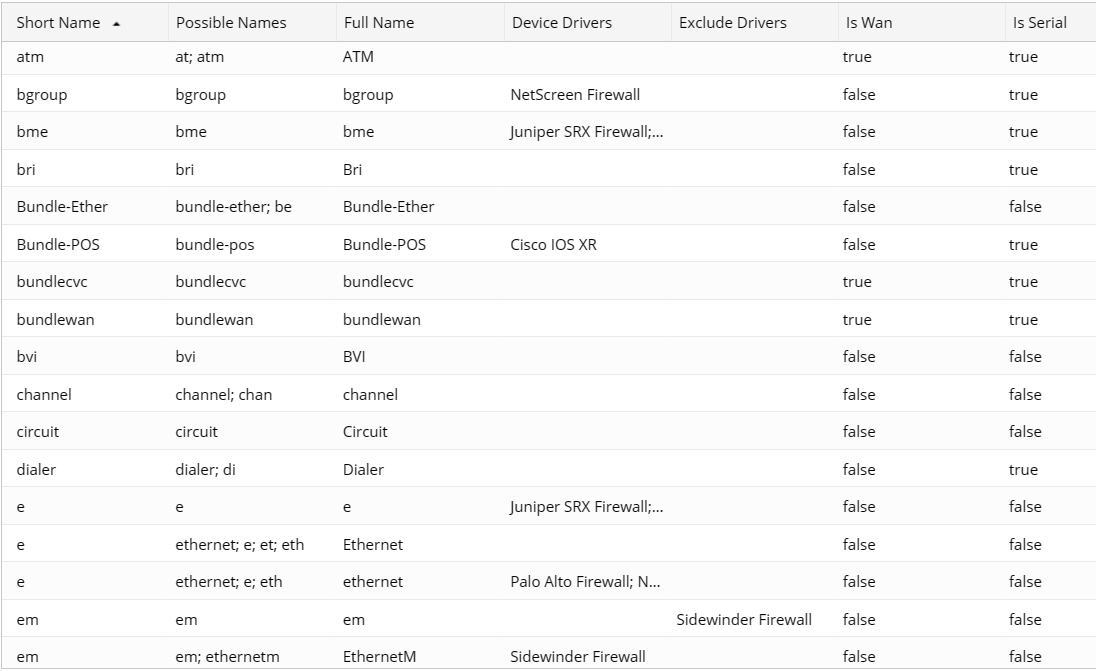The image size is (1096, 671).
Task: Sort the table by Full Name header
Action: click(379, 23)
